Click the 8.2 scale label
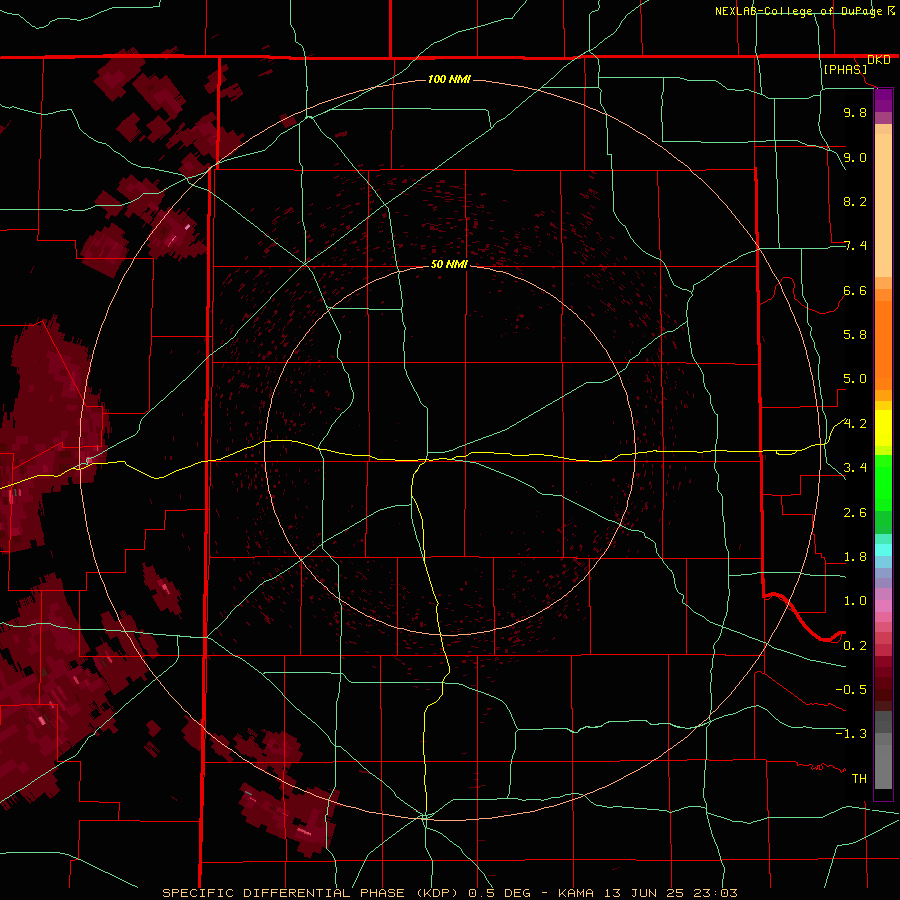 pos(855,201)
